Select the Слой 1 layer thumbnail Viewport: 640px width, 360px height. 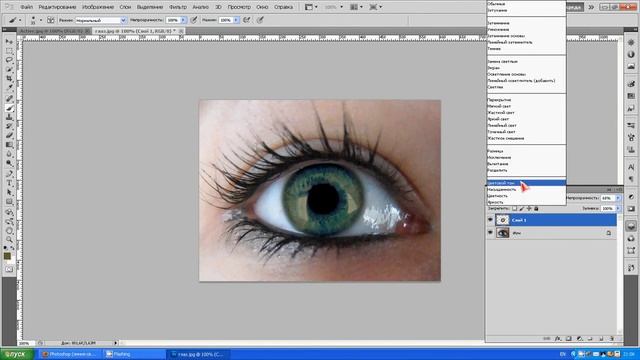click(502, 220)
